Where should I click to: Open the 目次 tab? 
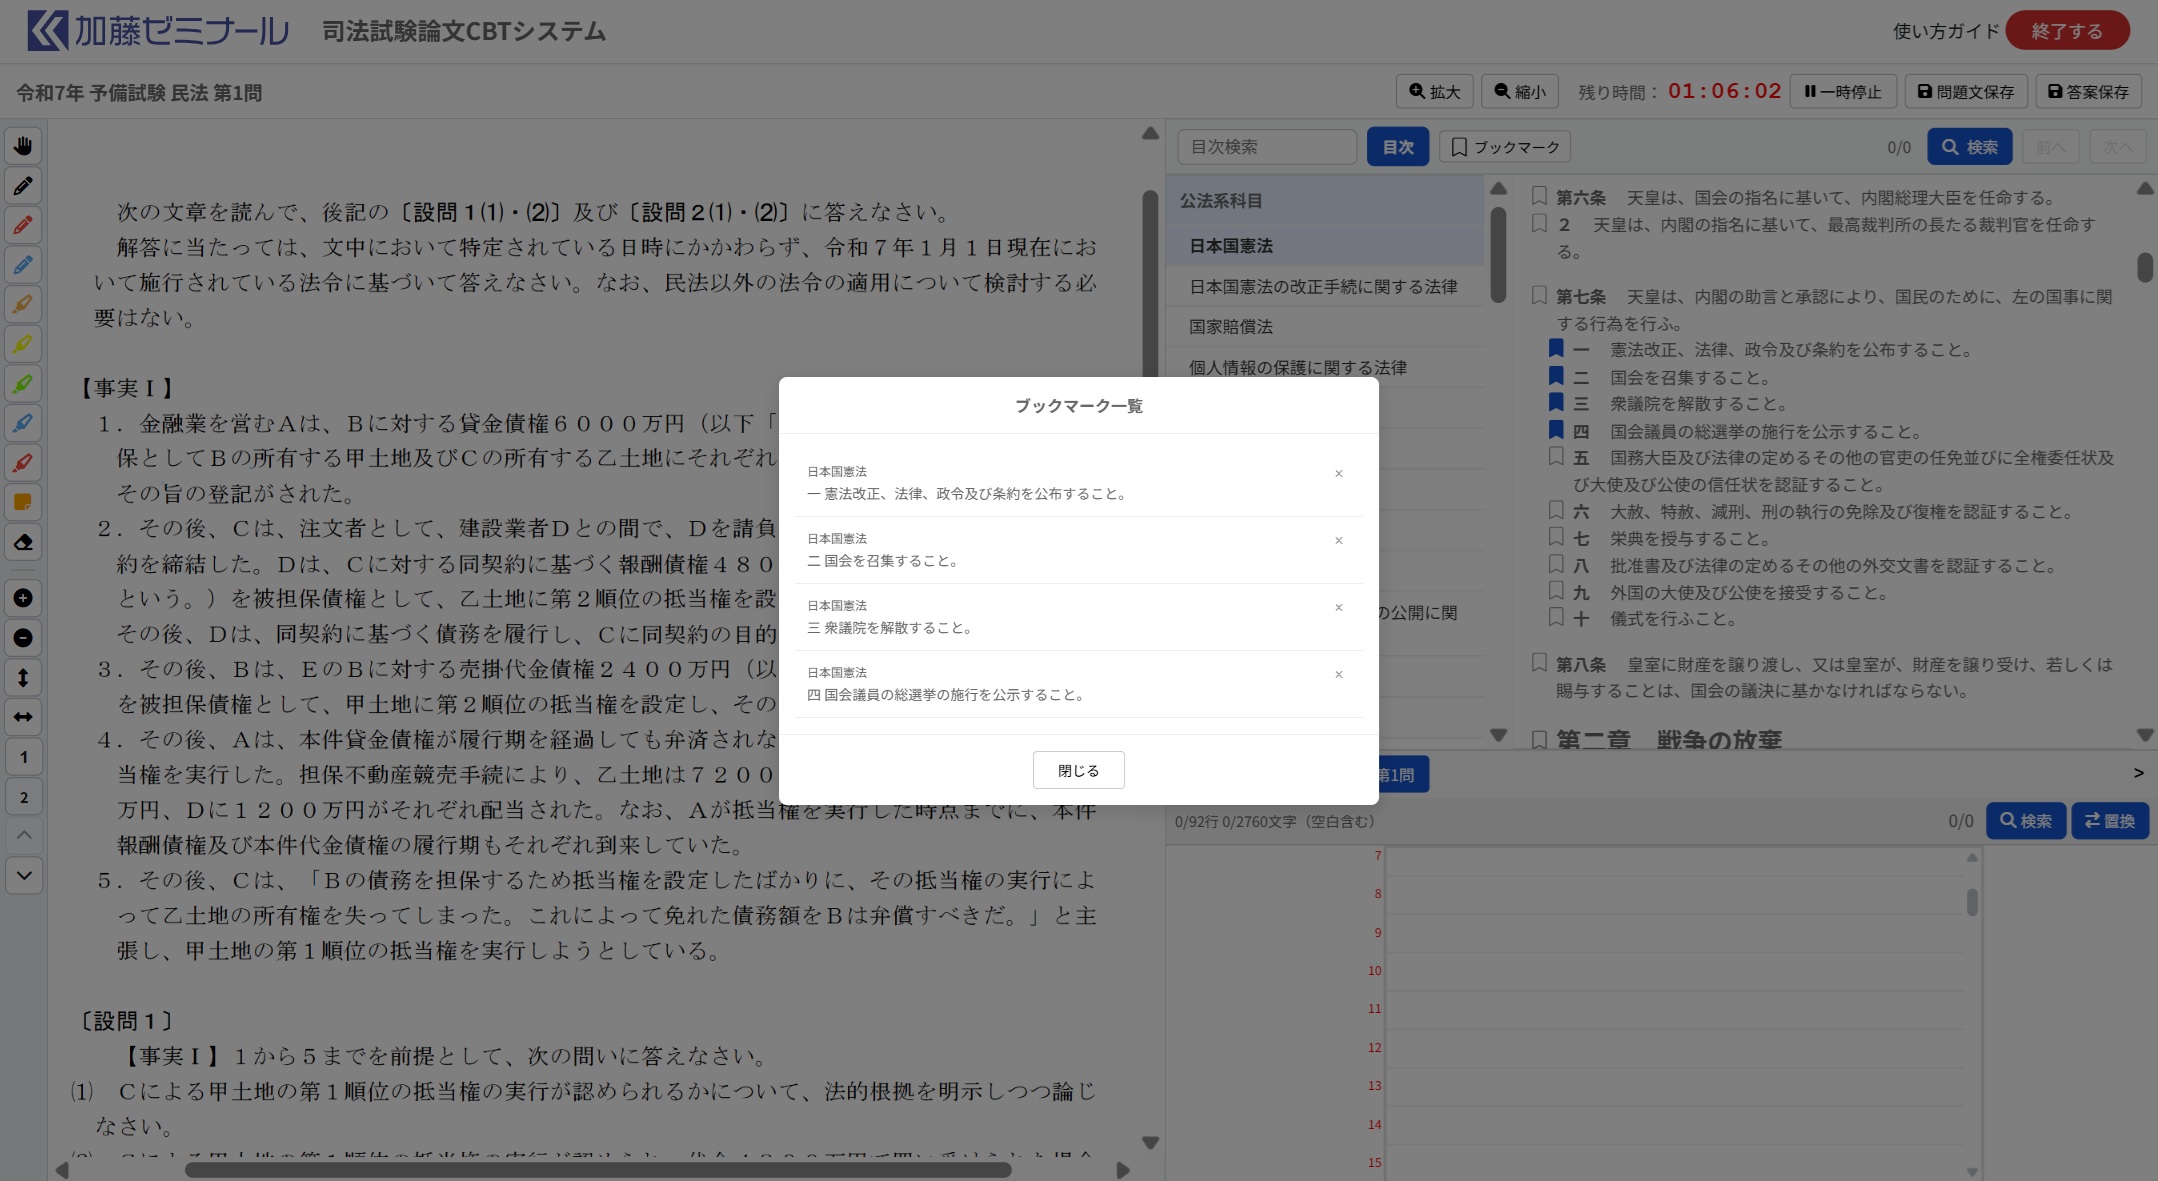1397,147
